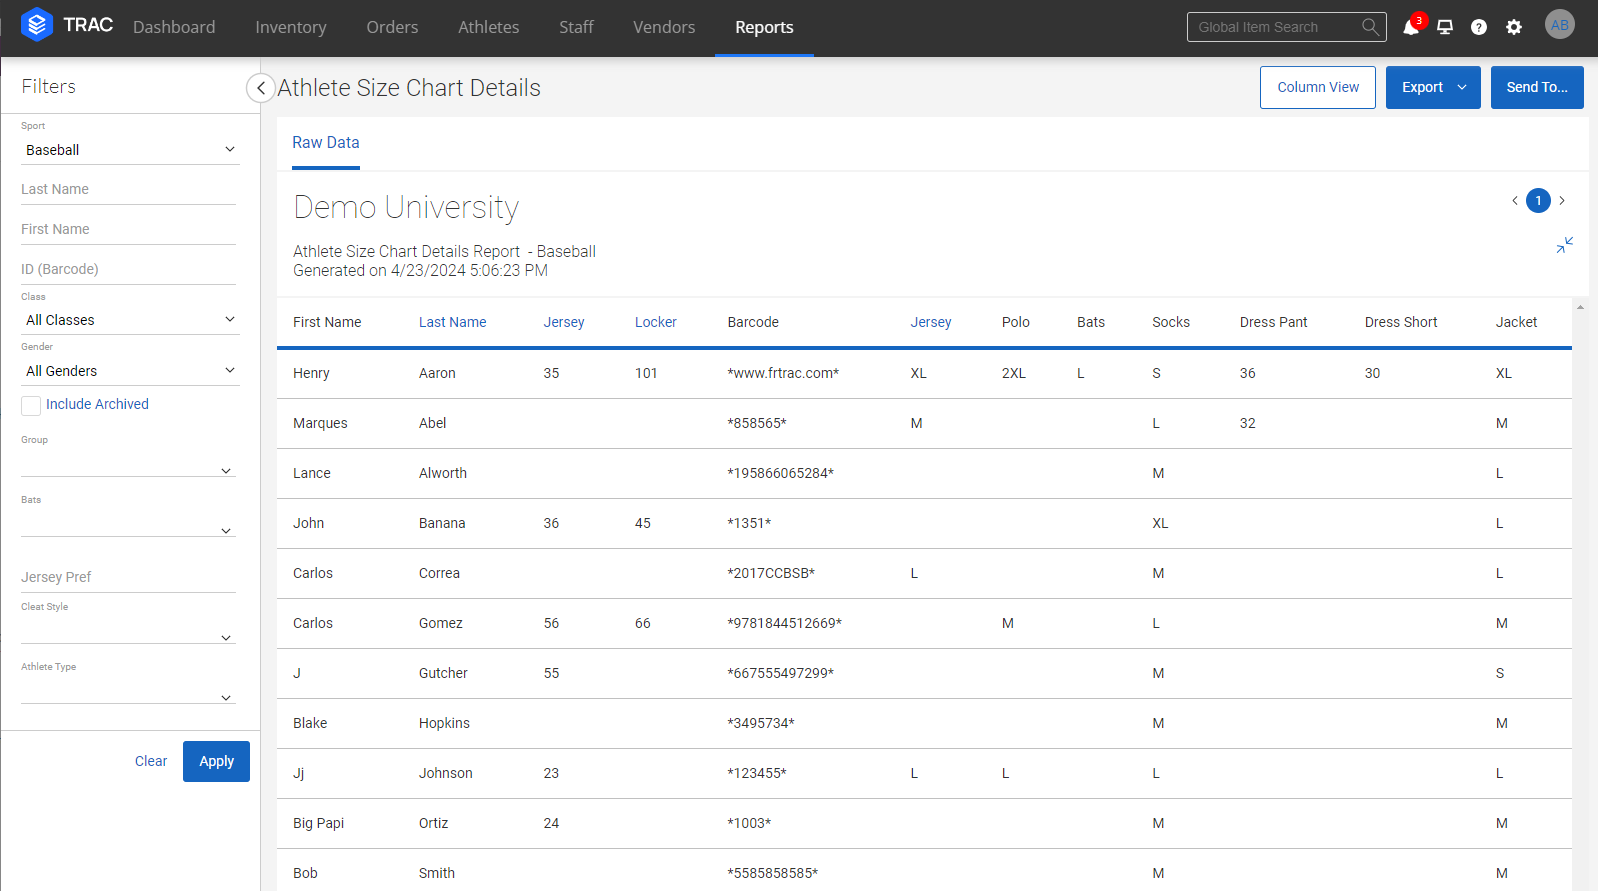Viewport: 1598px width, 891px height.
Task: Sort by the Last Name column header
Action: coord(452,322)
